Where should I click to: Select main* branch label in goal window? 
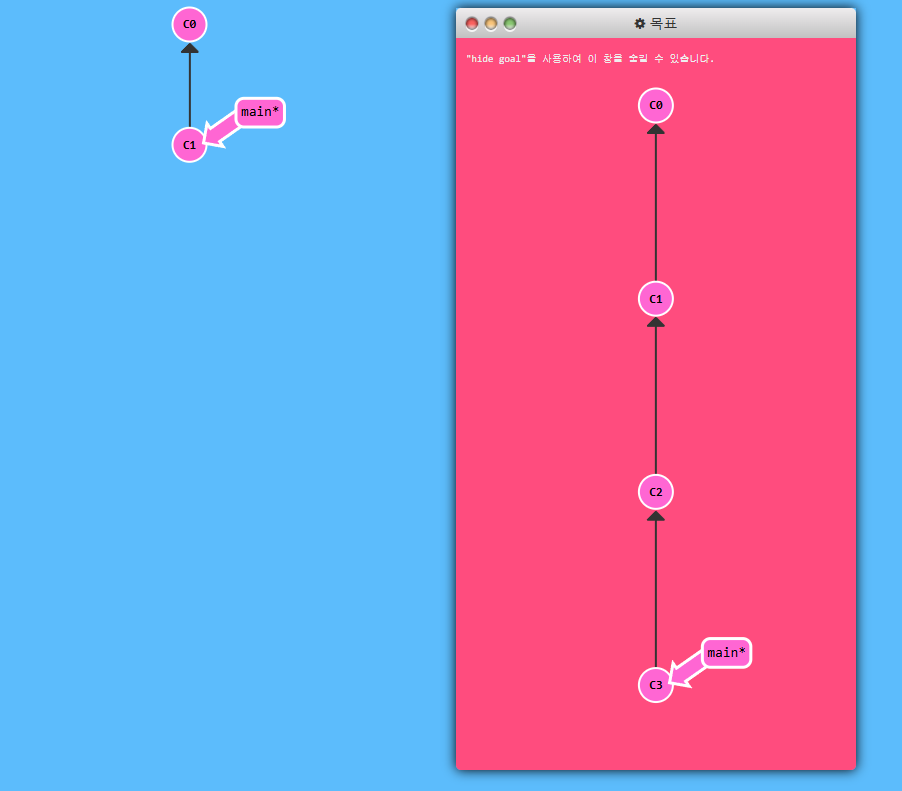(727, 653)
